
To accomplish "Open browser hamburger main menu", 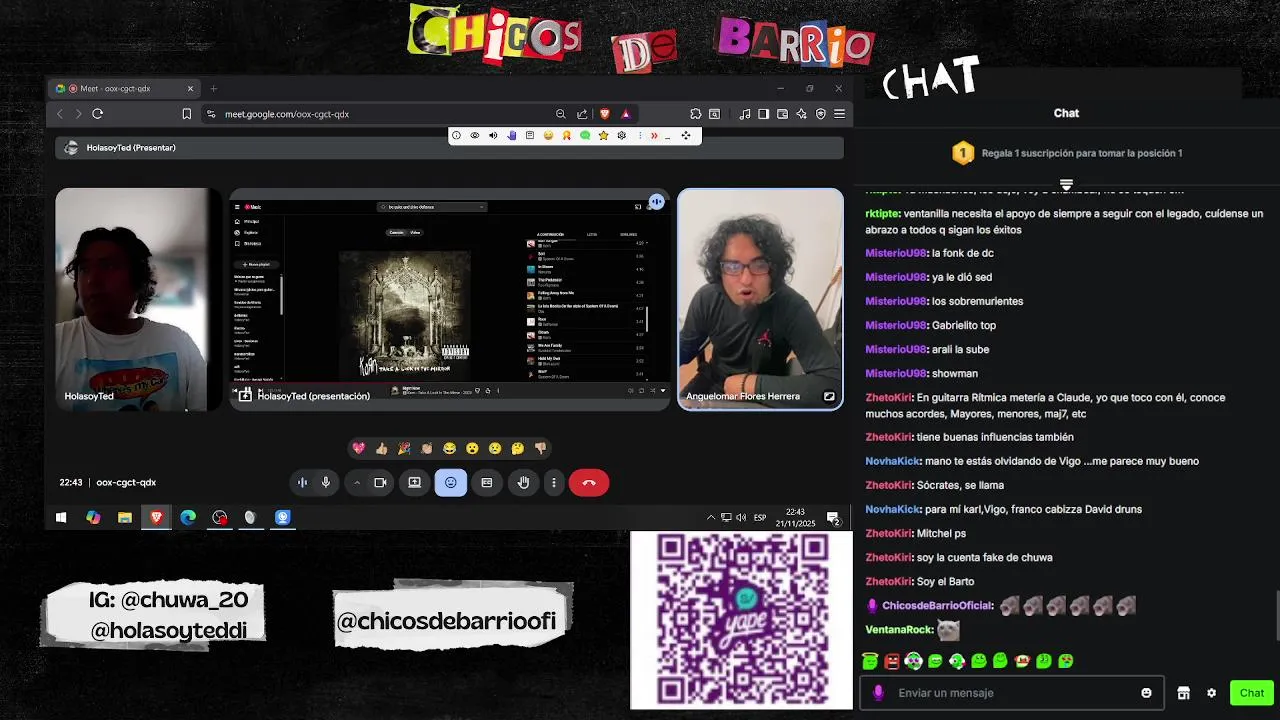I will 840,114.
